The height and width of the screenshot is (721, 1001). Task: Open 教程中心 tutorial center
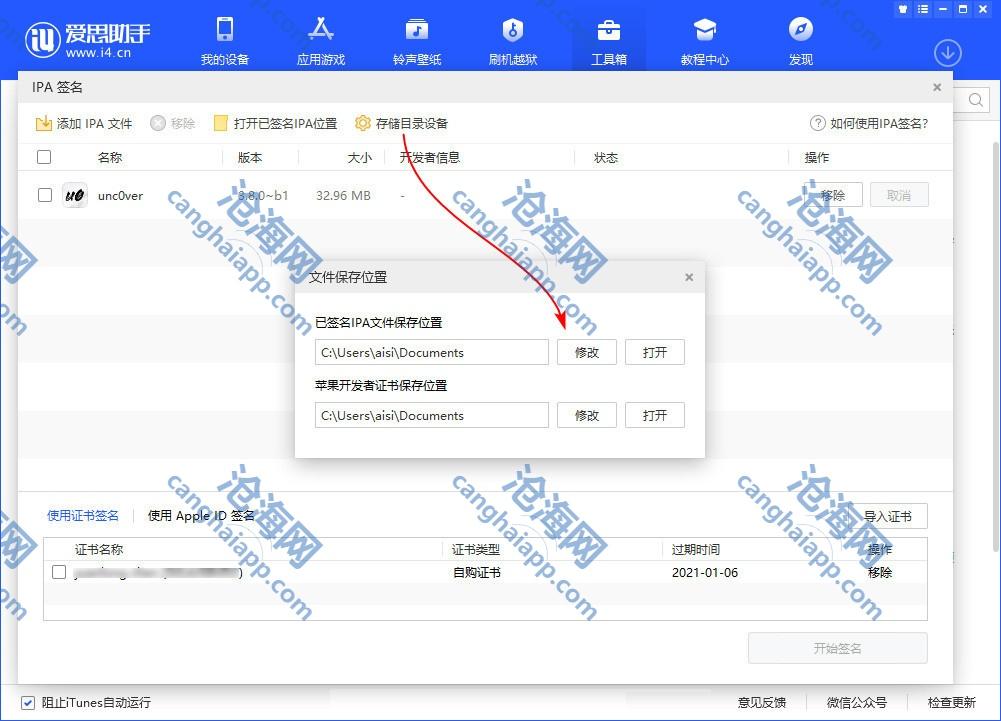(x=704, y=41)
